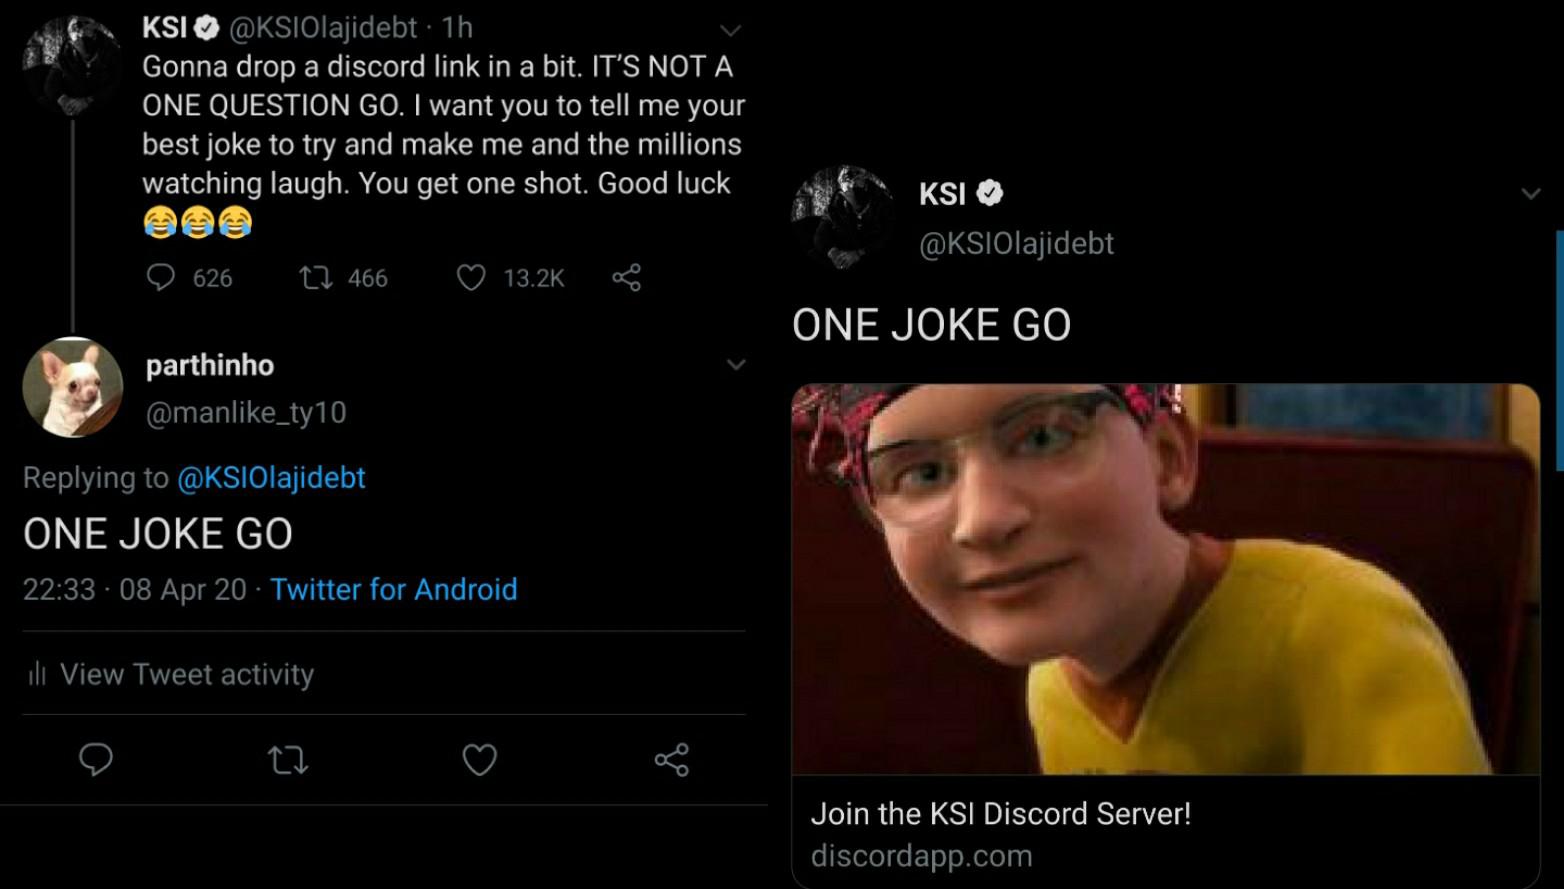Expand the chevron menu on KSI's right tweet

tap(1531, 194)
